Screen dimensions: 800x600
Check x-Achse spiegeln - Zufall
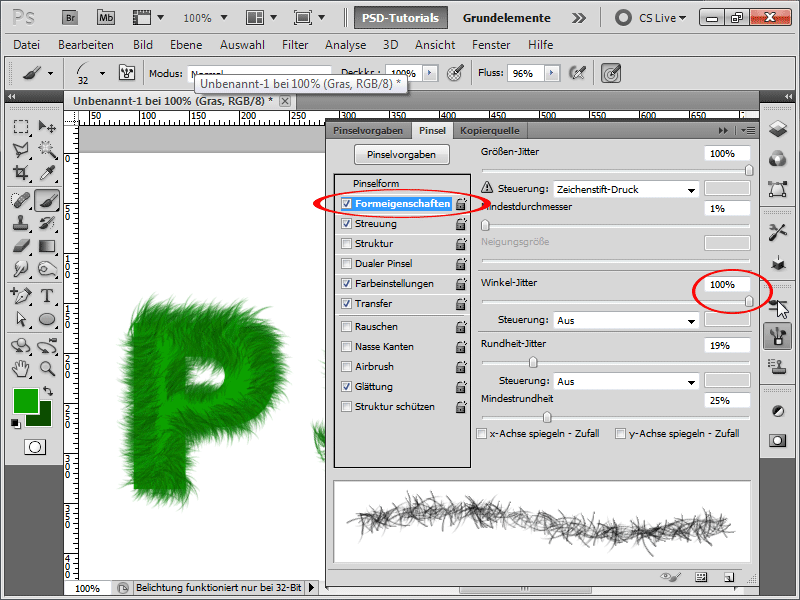click(x=481, y=434)
